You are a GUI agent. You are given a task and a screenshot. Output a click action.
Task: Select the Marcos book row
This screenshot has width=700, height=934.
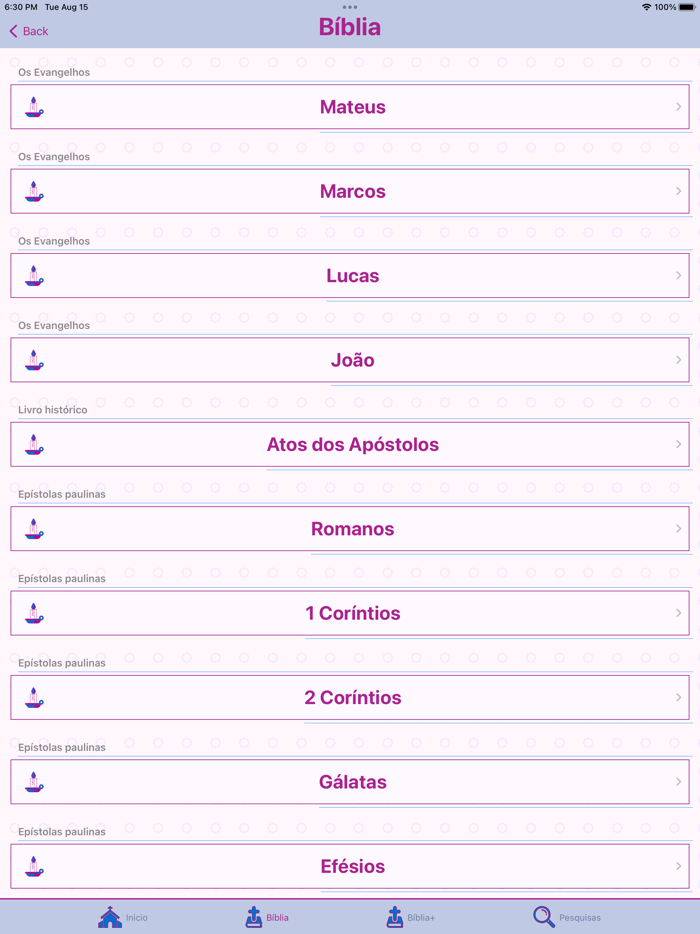coord(352,191)
